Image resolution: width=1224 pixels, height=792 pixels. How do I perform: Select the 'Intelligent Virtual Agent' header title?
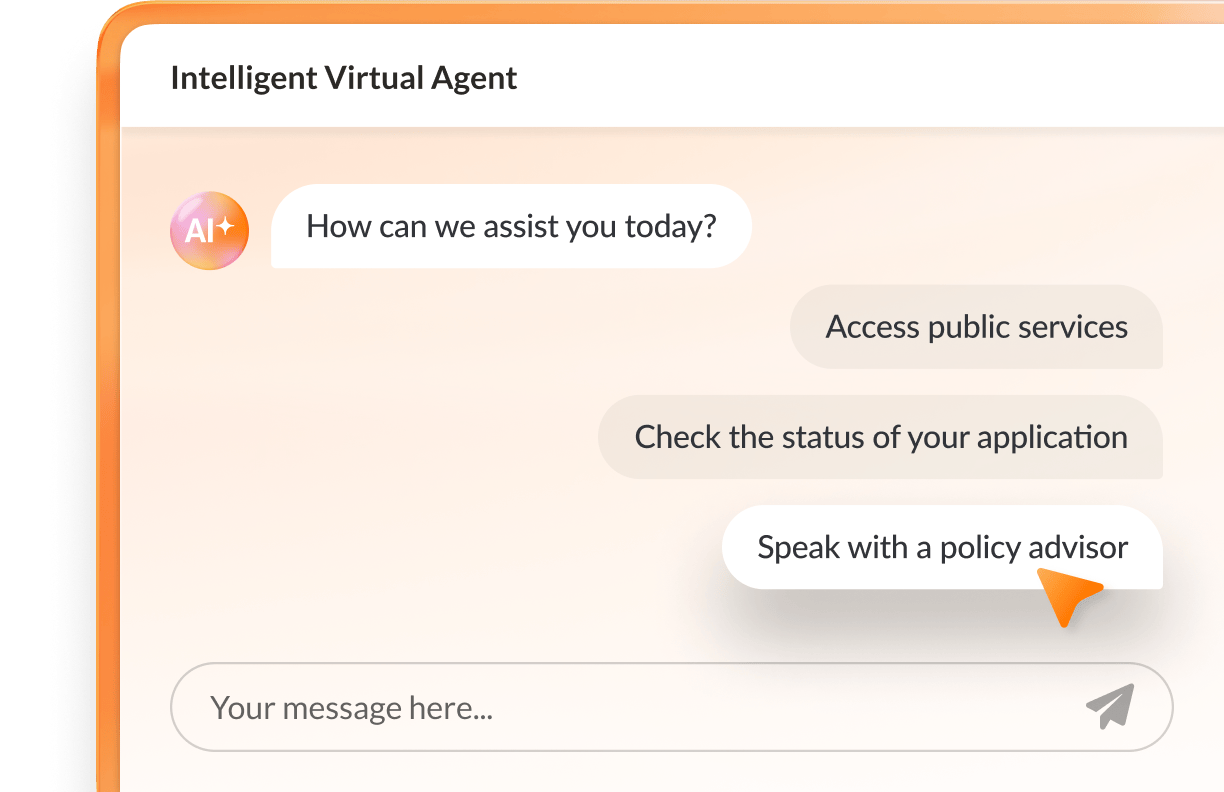(x=344, y=78)
